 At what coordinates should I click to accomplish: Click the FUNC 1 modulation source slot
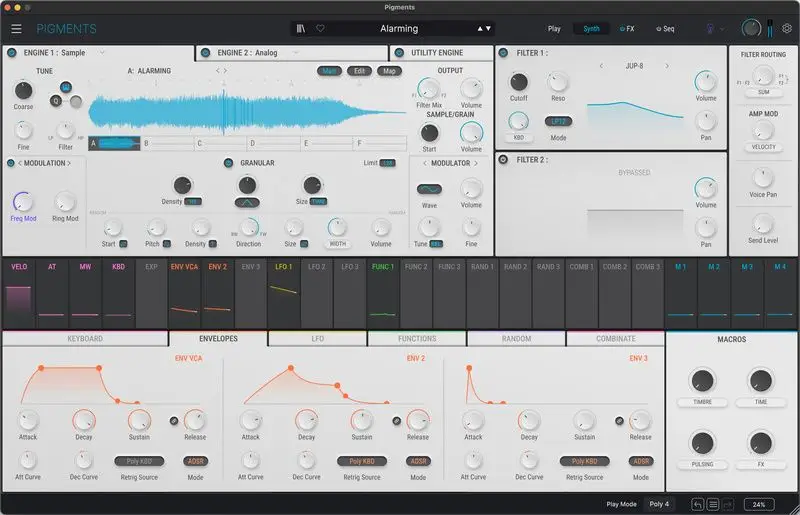pyautogui.click(x=383, y=293)
